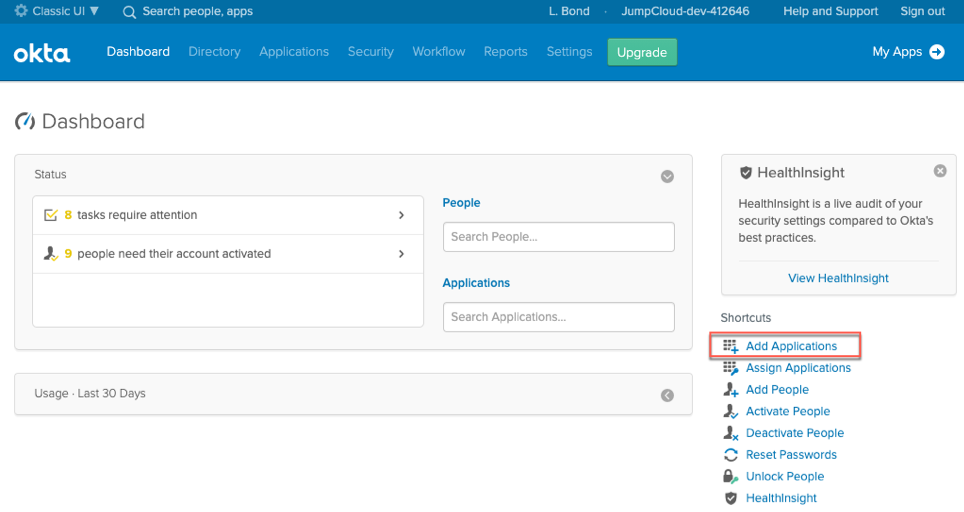Collapse the Status panel
This screenshot has width=964, height=512.
pyautogui.click(x=667, y=176)
